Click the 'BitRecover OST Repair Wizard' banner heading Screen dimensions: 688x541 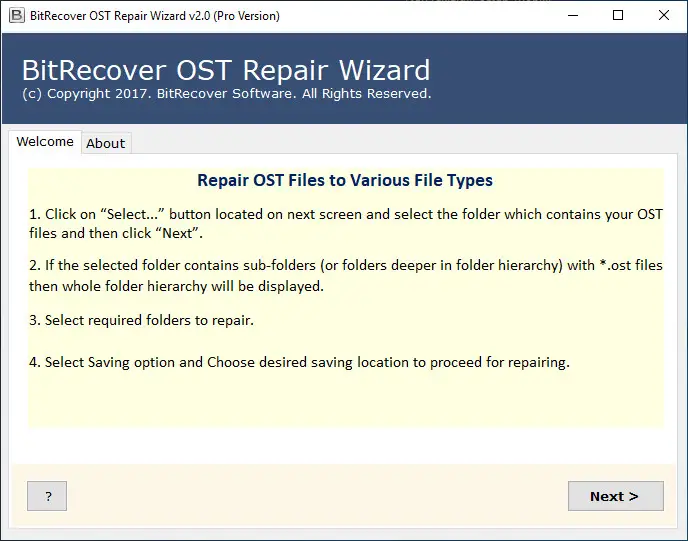[x=226, y=70]
